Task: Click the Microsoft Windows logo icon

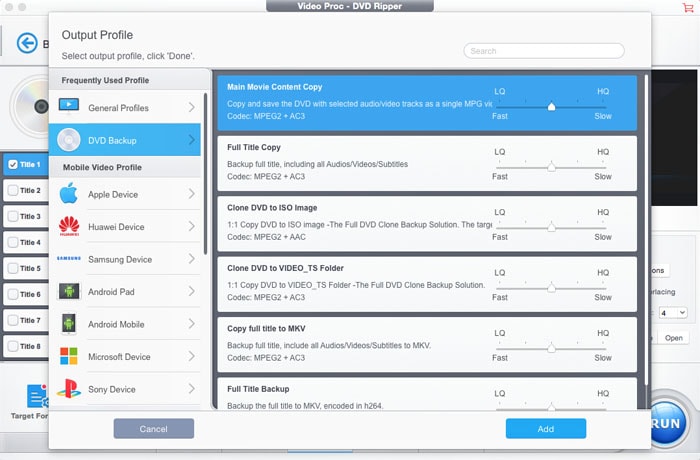Action: click(69, 356)
